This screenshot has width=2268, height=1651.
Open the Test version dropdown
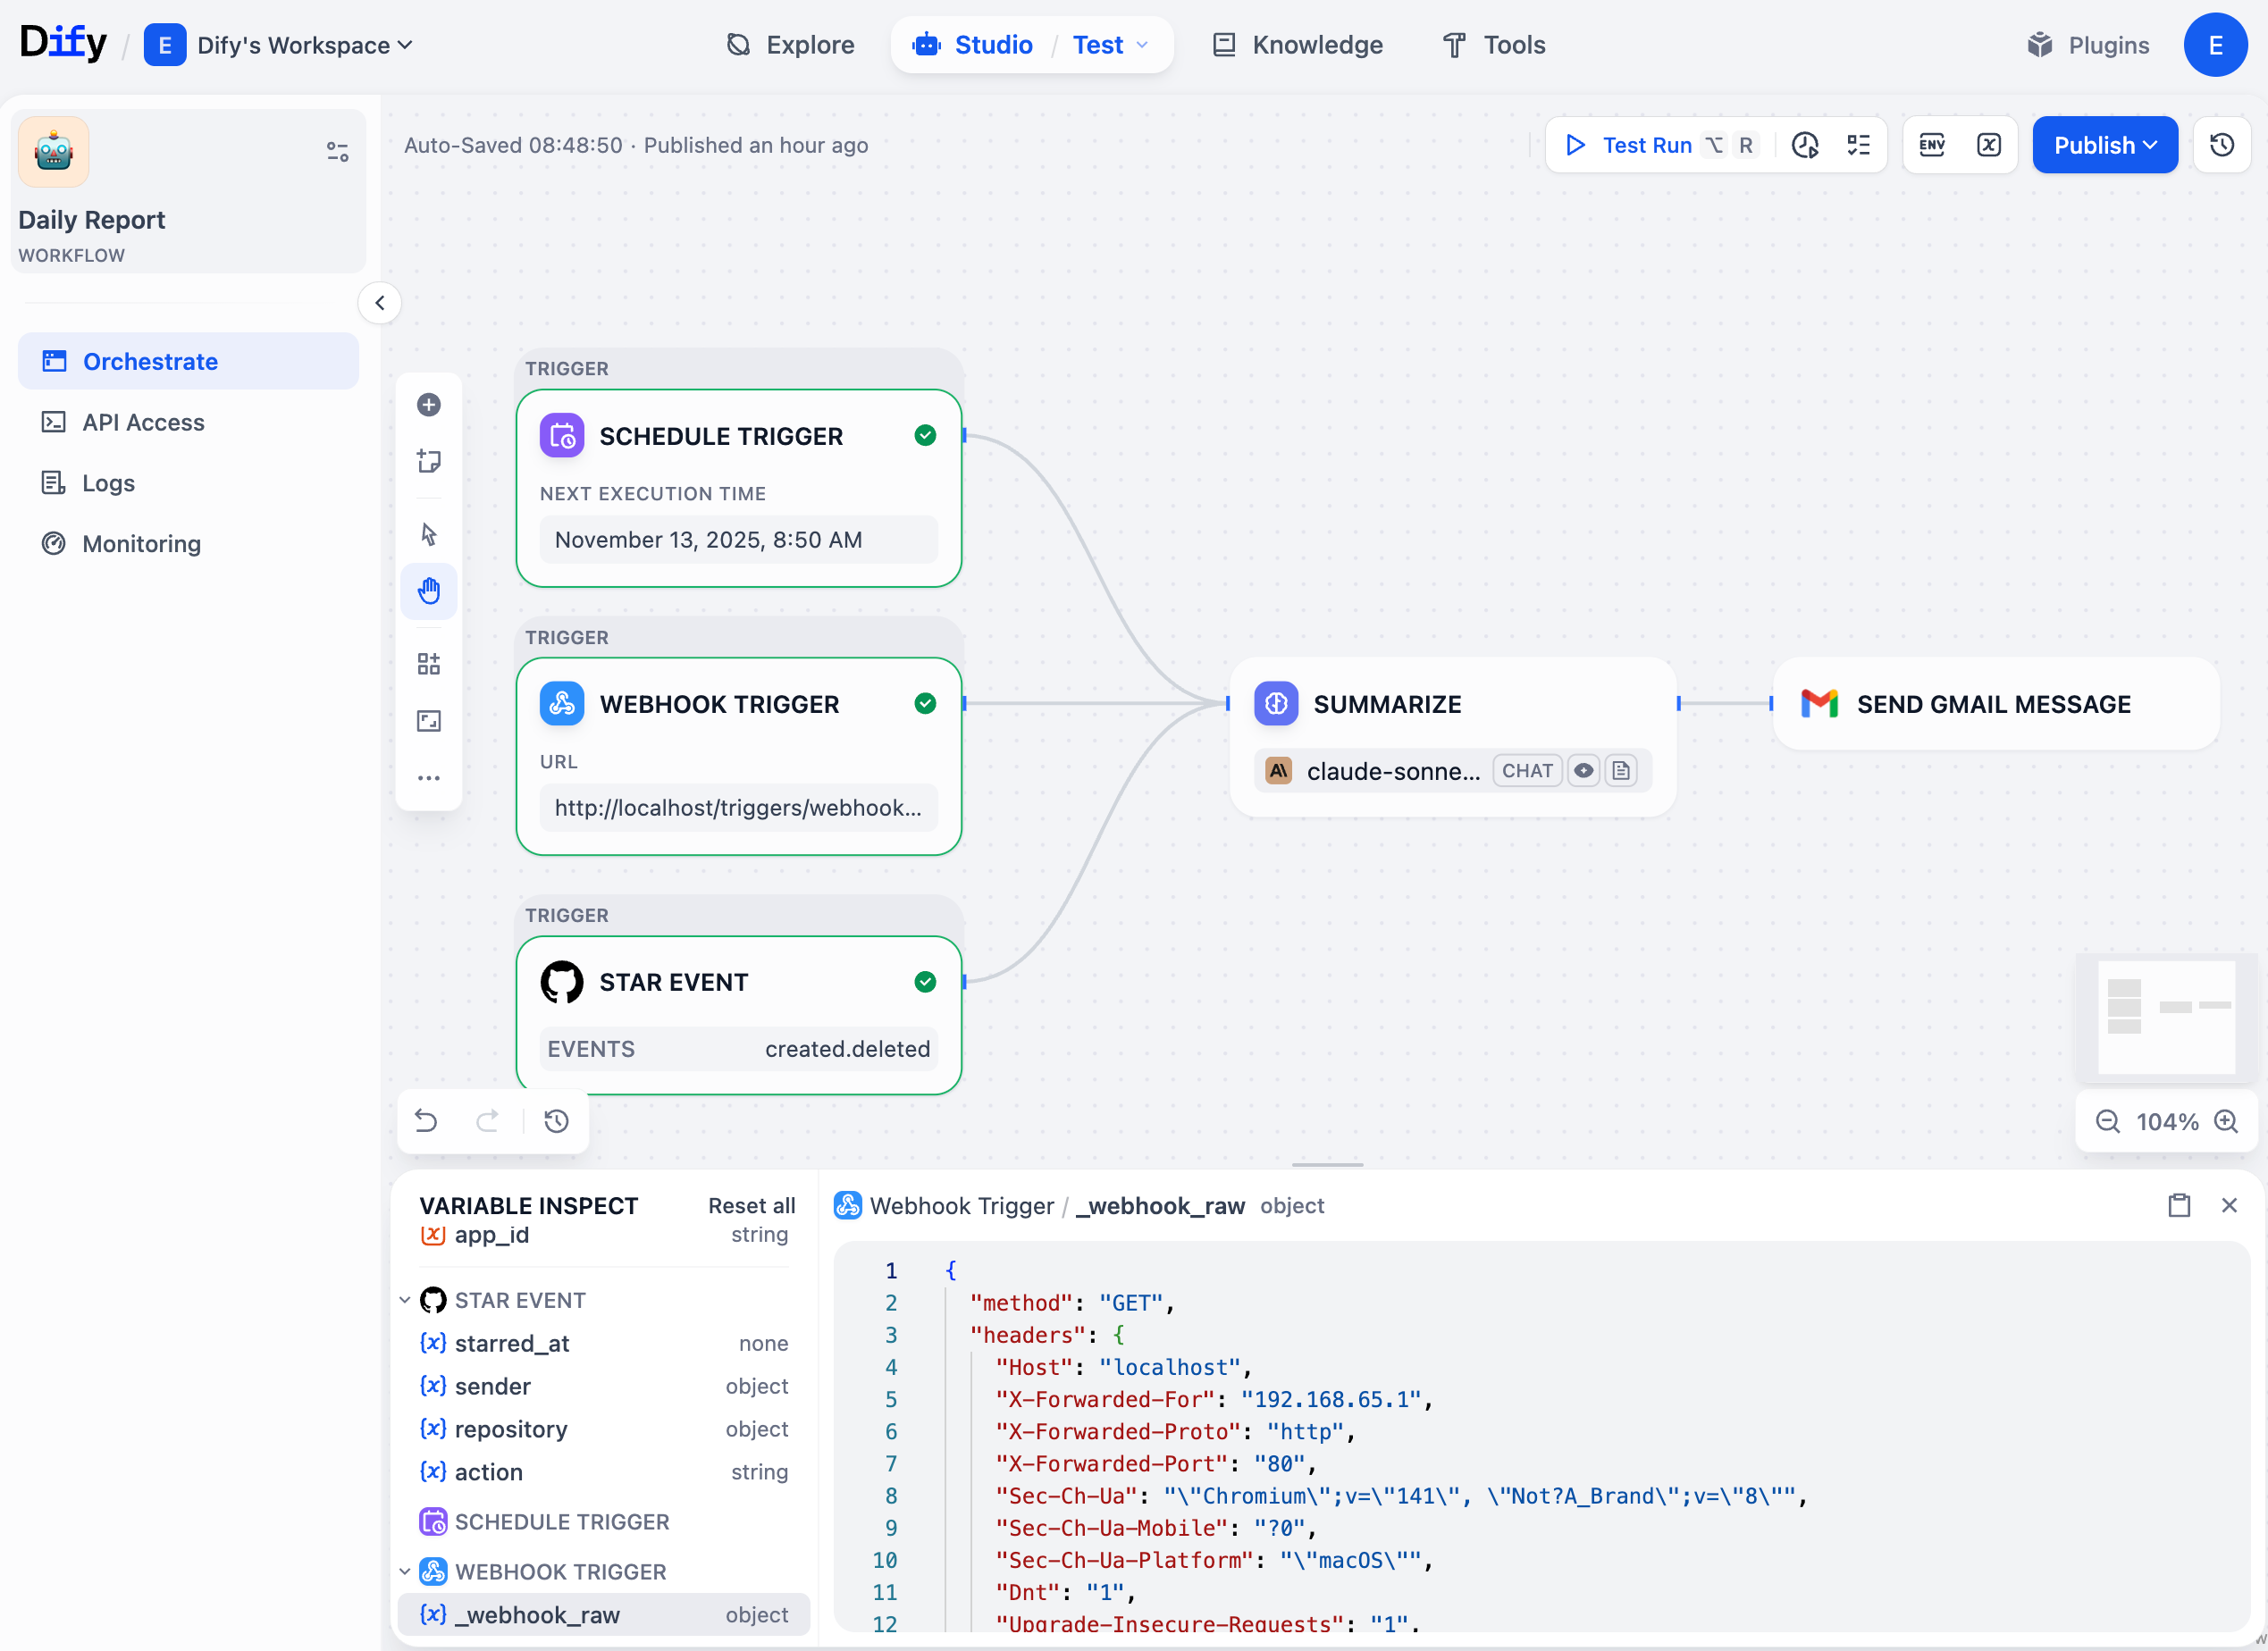click(x=1108, y=45)
